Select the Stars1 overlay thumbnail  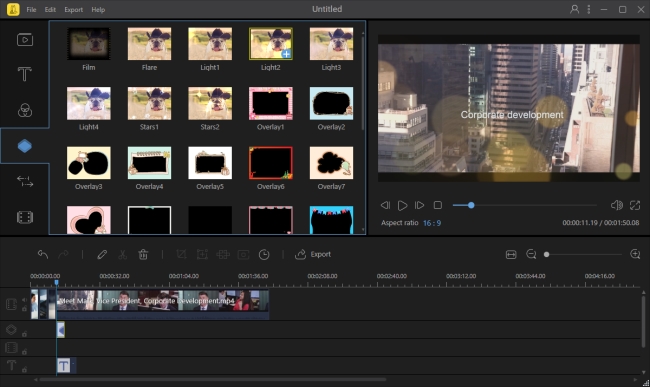[149, 104]
